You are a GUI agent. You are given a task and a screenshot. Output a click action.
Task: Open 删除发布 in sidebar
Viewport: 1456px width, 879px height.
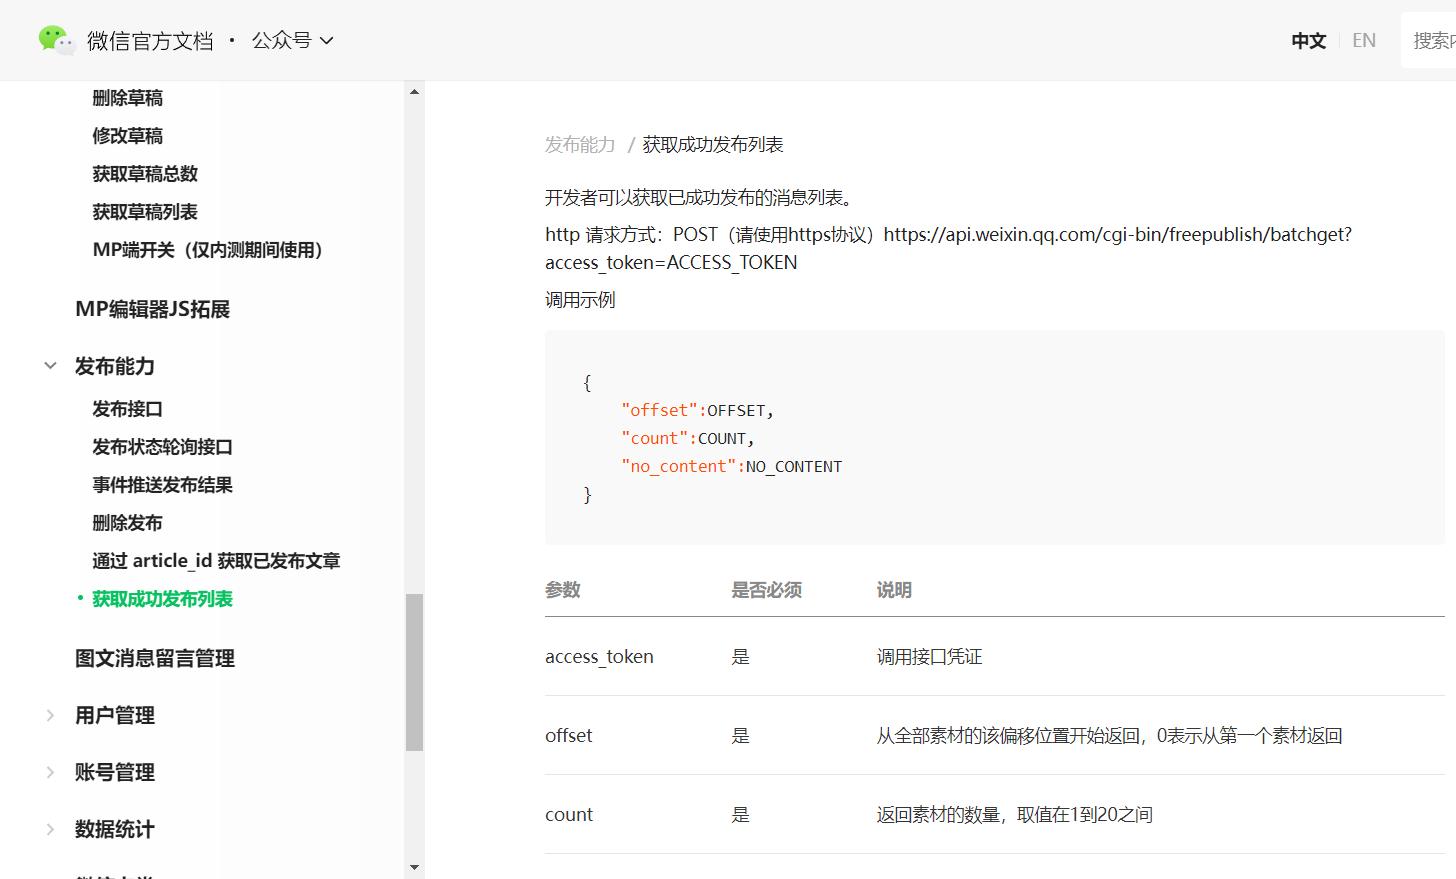click(128, 523)
